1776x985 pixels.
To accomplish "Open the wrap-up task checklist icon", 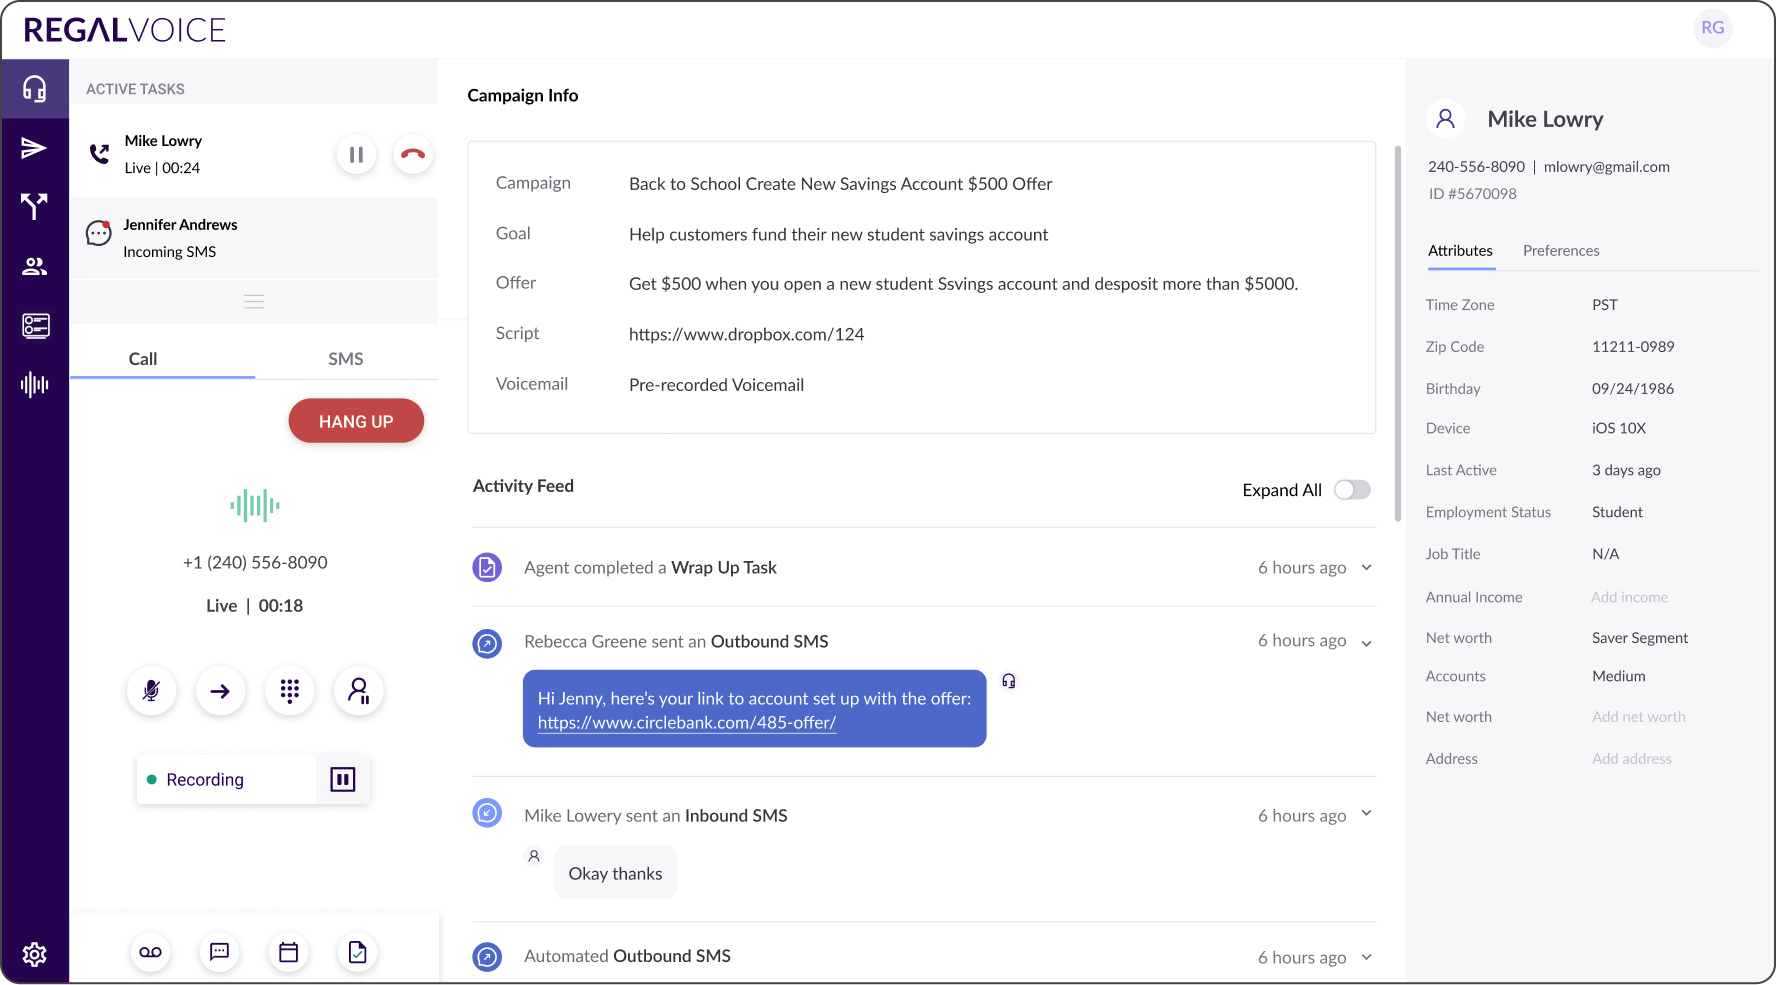I will pyautogui.click(x=358, y=952).
